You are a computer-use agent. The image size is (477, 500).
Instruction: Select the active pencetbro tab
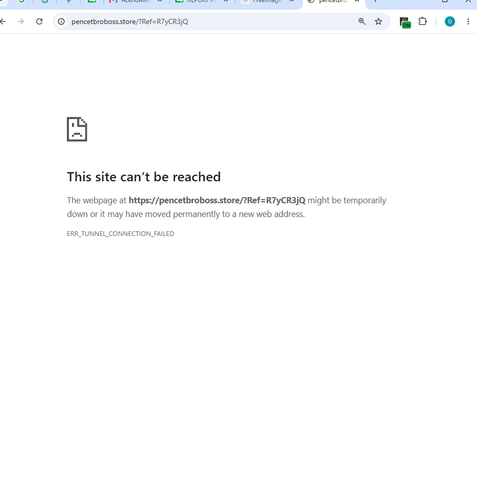[x=333, y=2]
